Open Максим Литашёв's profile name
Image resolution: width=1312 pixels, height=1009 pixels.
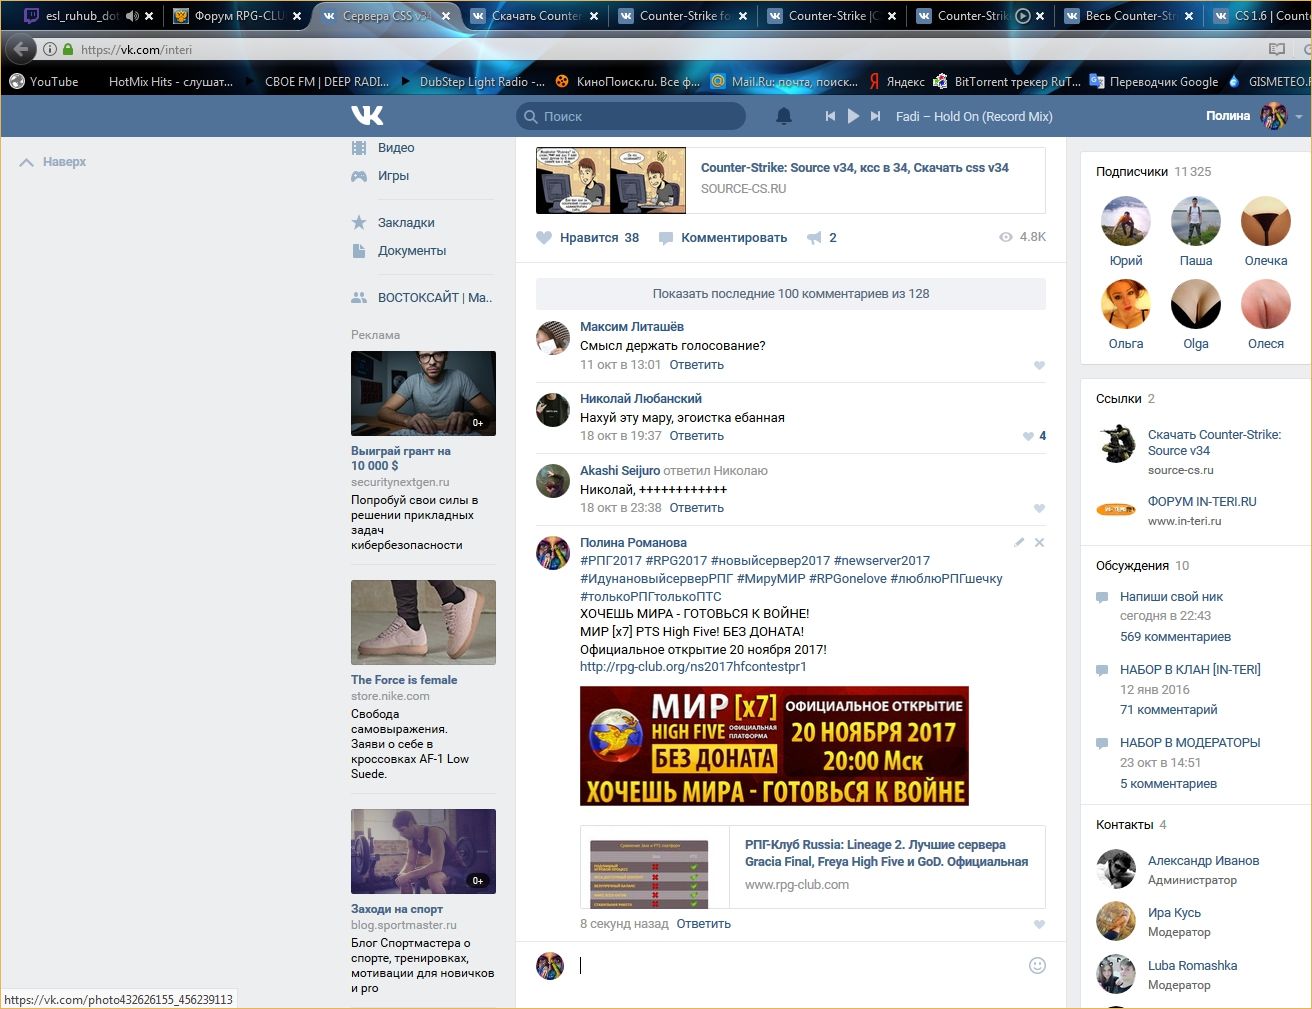tap(632, 326)
